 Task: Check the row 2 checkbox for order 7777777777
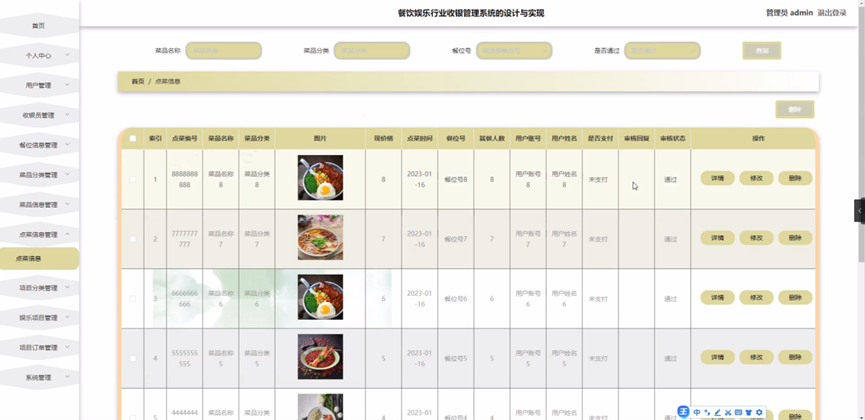pos(133,239)
